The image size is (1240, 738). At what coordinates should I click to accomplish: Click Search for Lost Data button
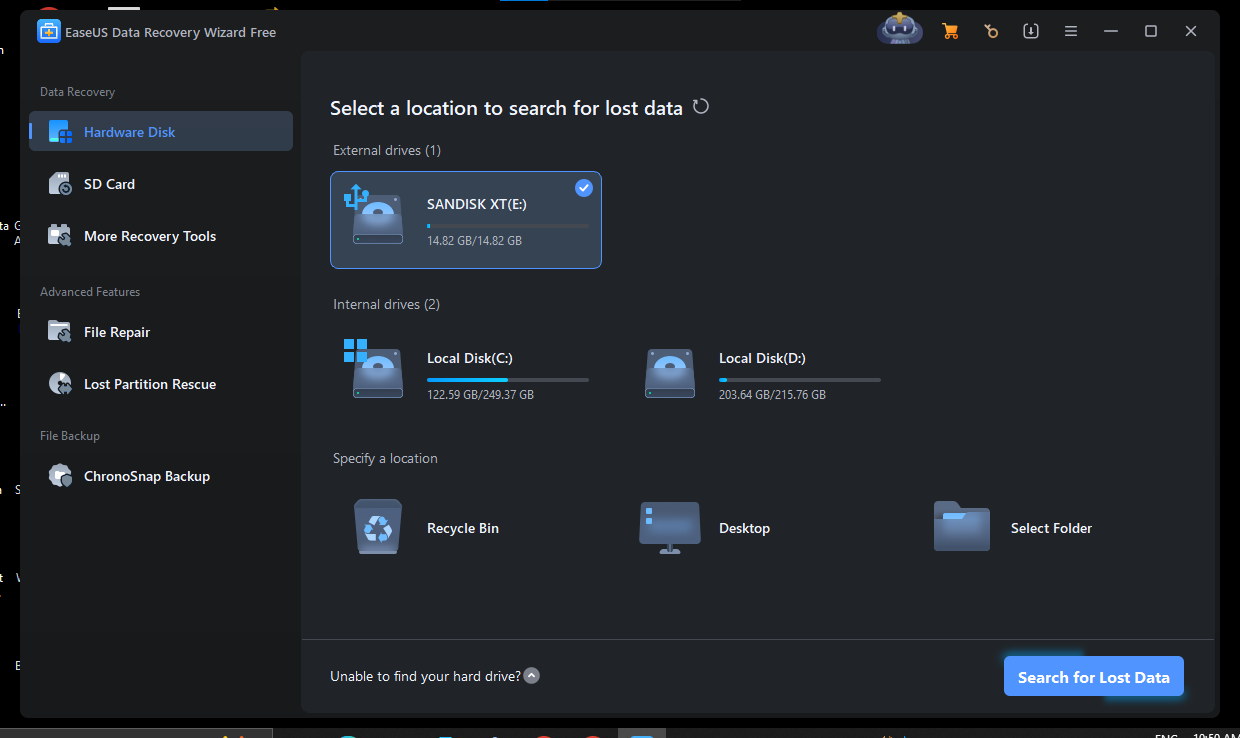tap(1094, 677)
